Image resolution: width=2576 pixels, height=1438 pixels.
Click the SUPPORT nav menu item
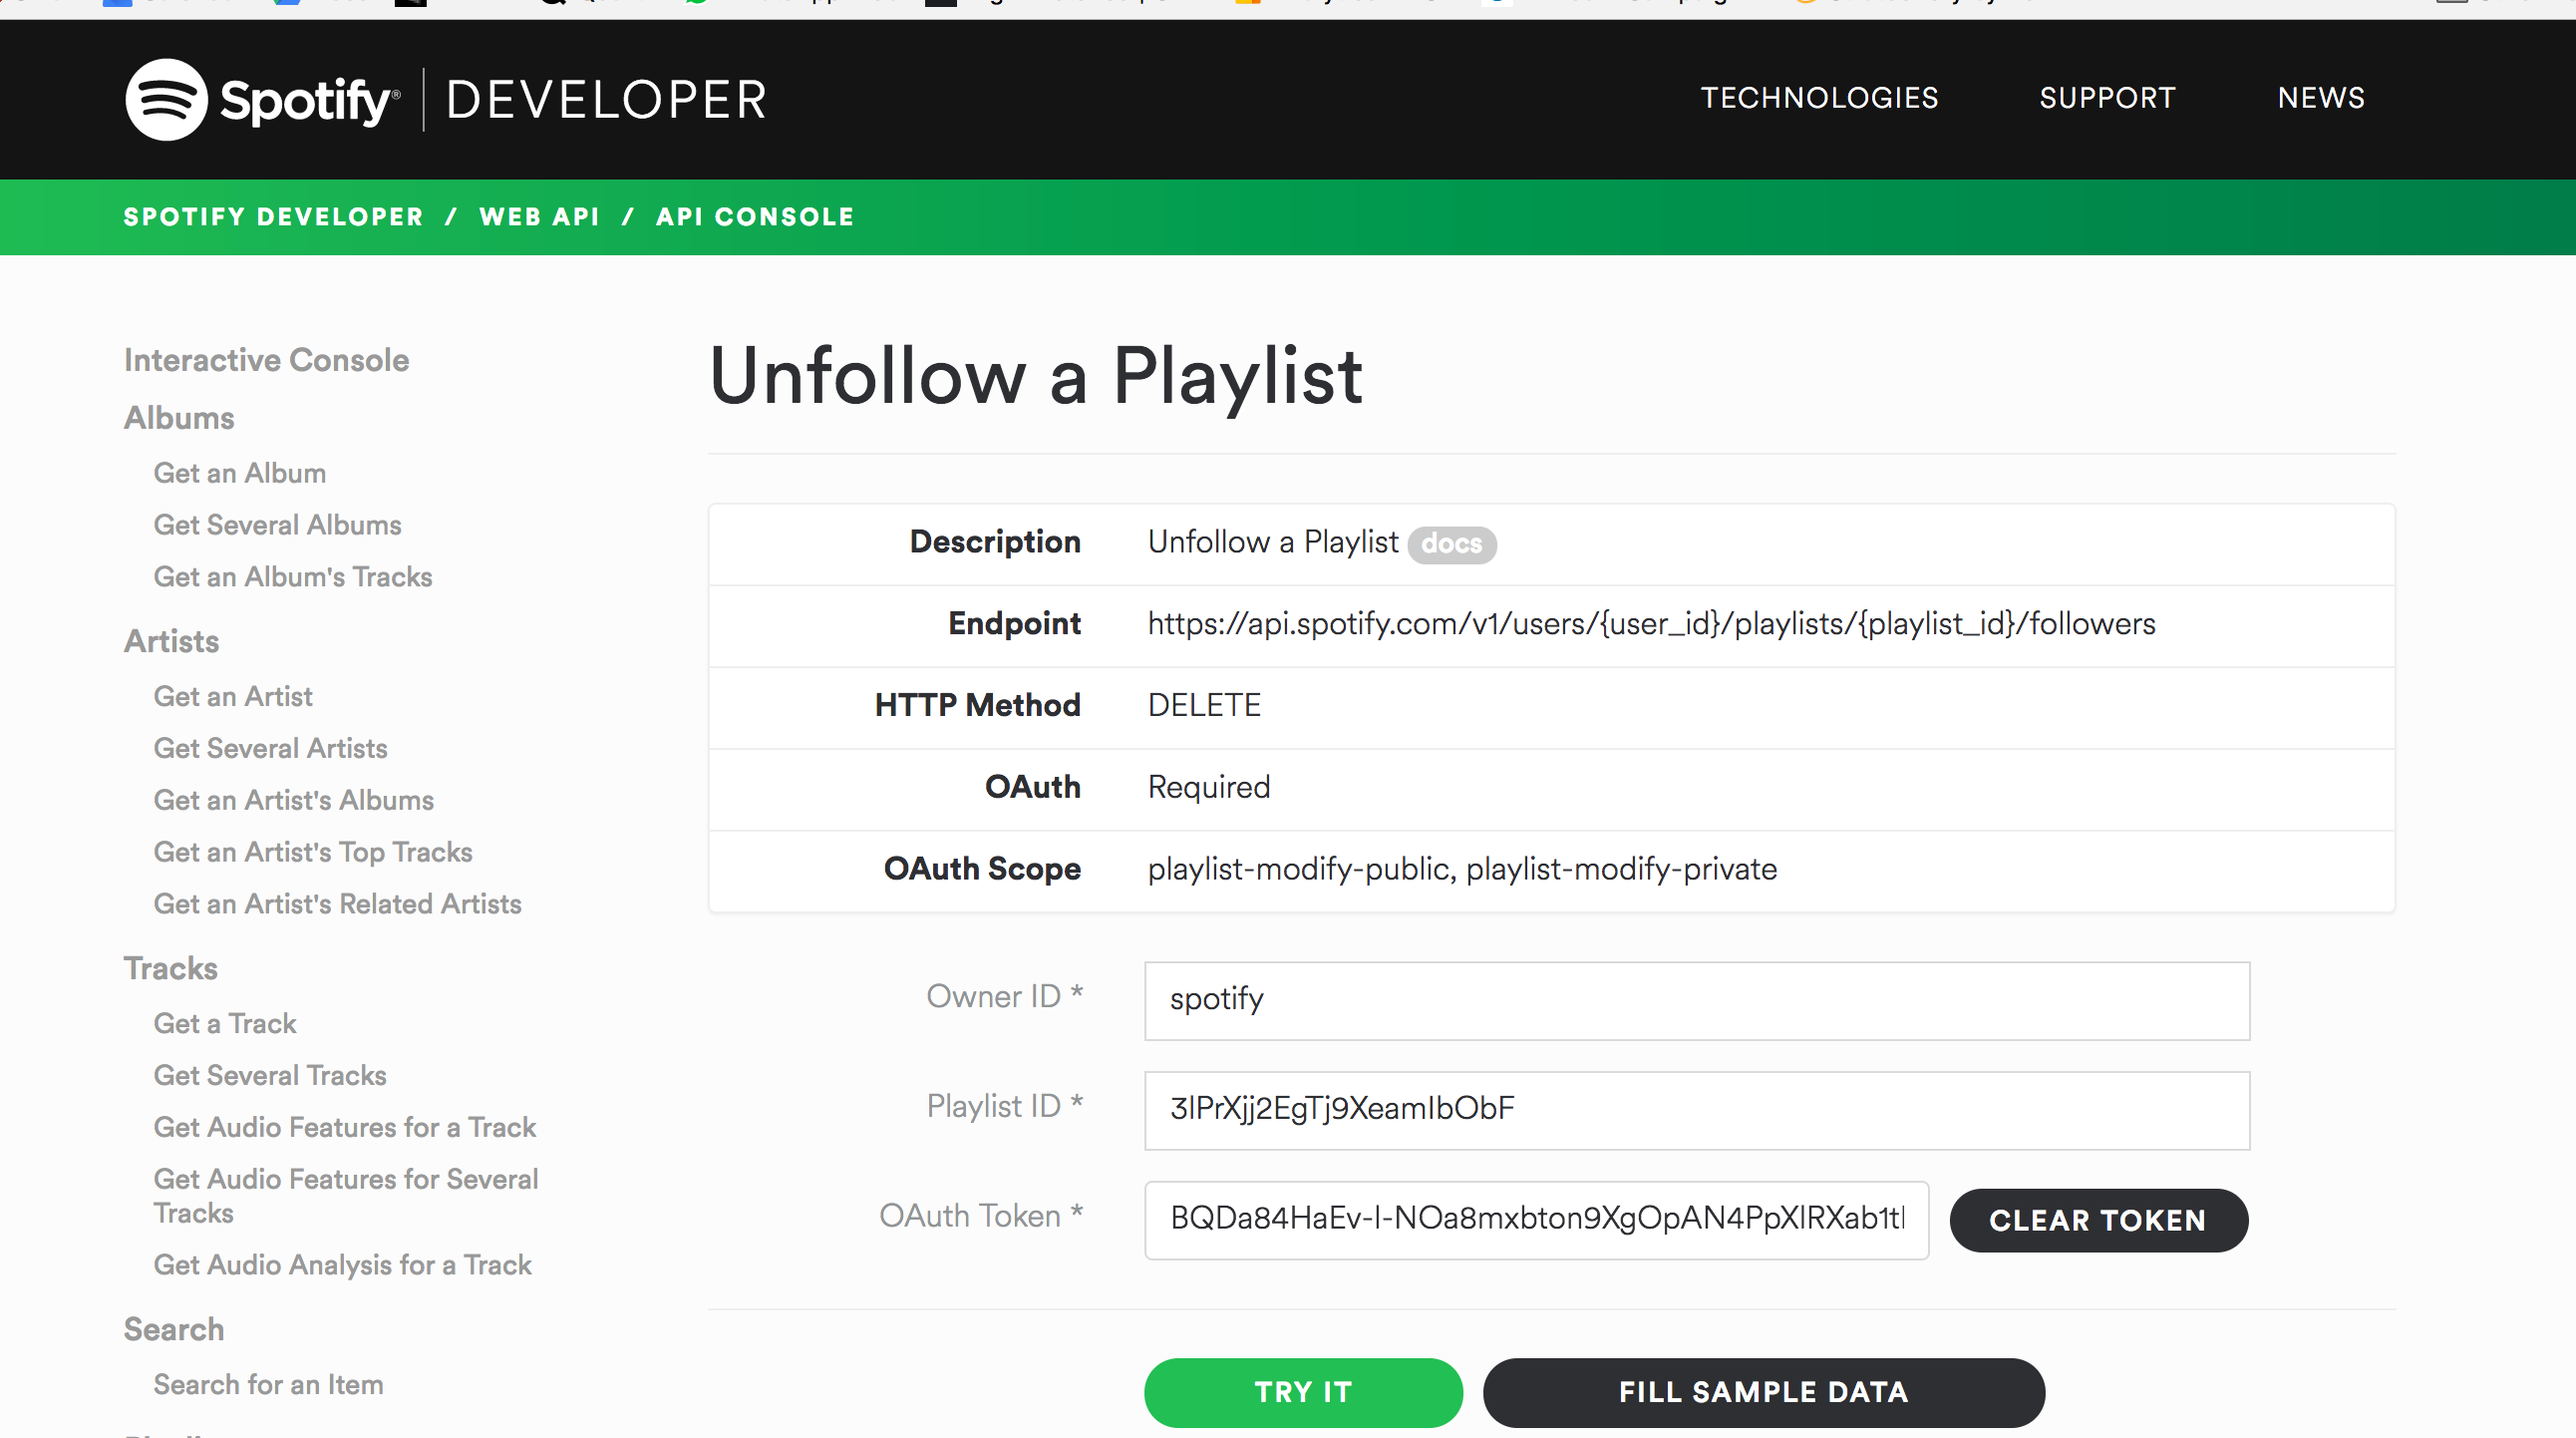(x=2107, y=99)
